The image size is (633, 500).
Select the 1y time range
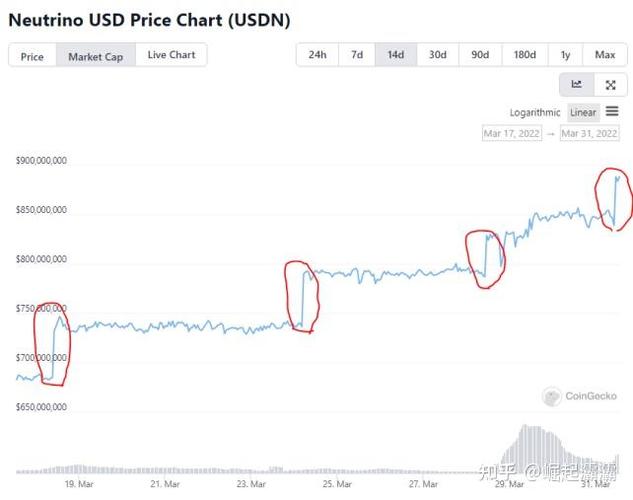pos(566,55)
